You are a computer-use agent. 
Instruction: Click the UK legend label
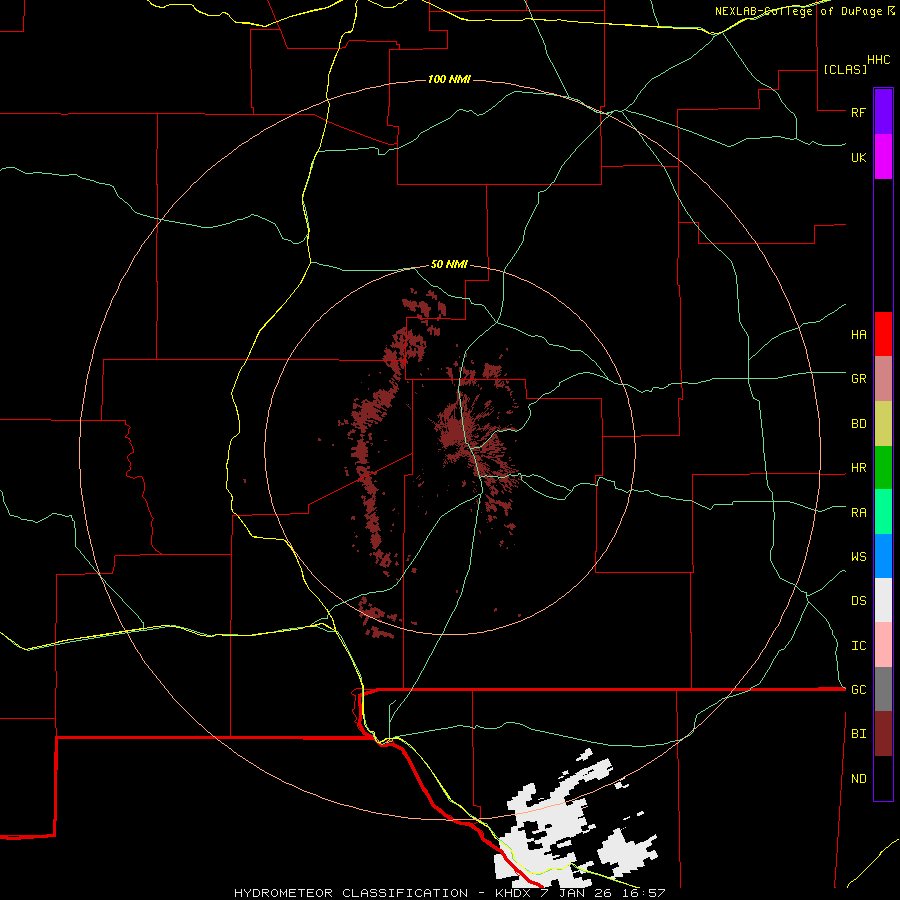(858, 157)
